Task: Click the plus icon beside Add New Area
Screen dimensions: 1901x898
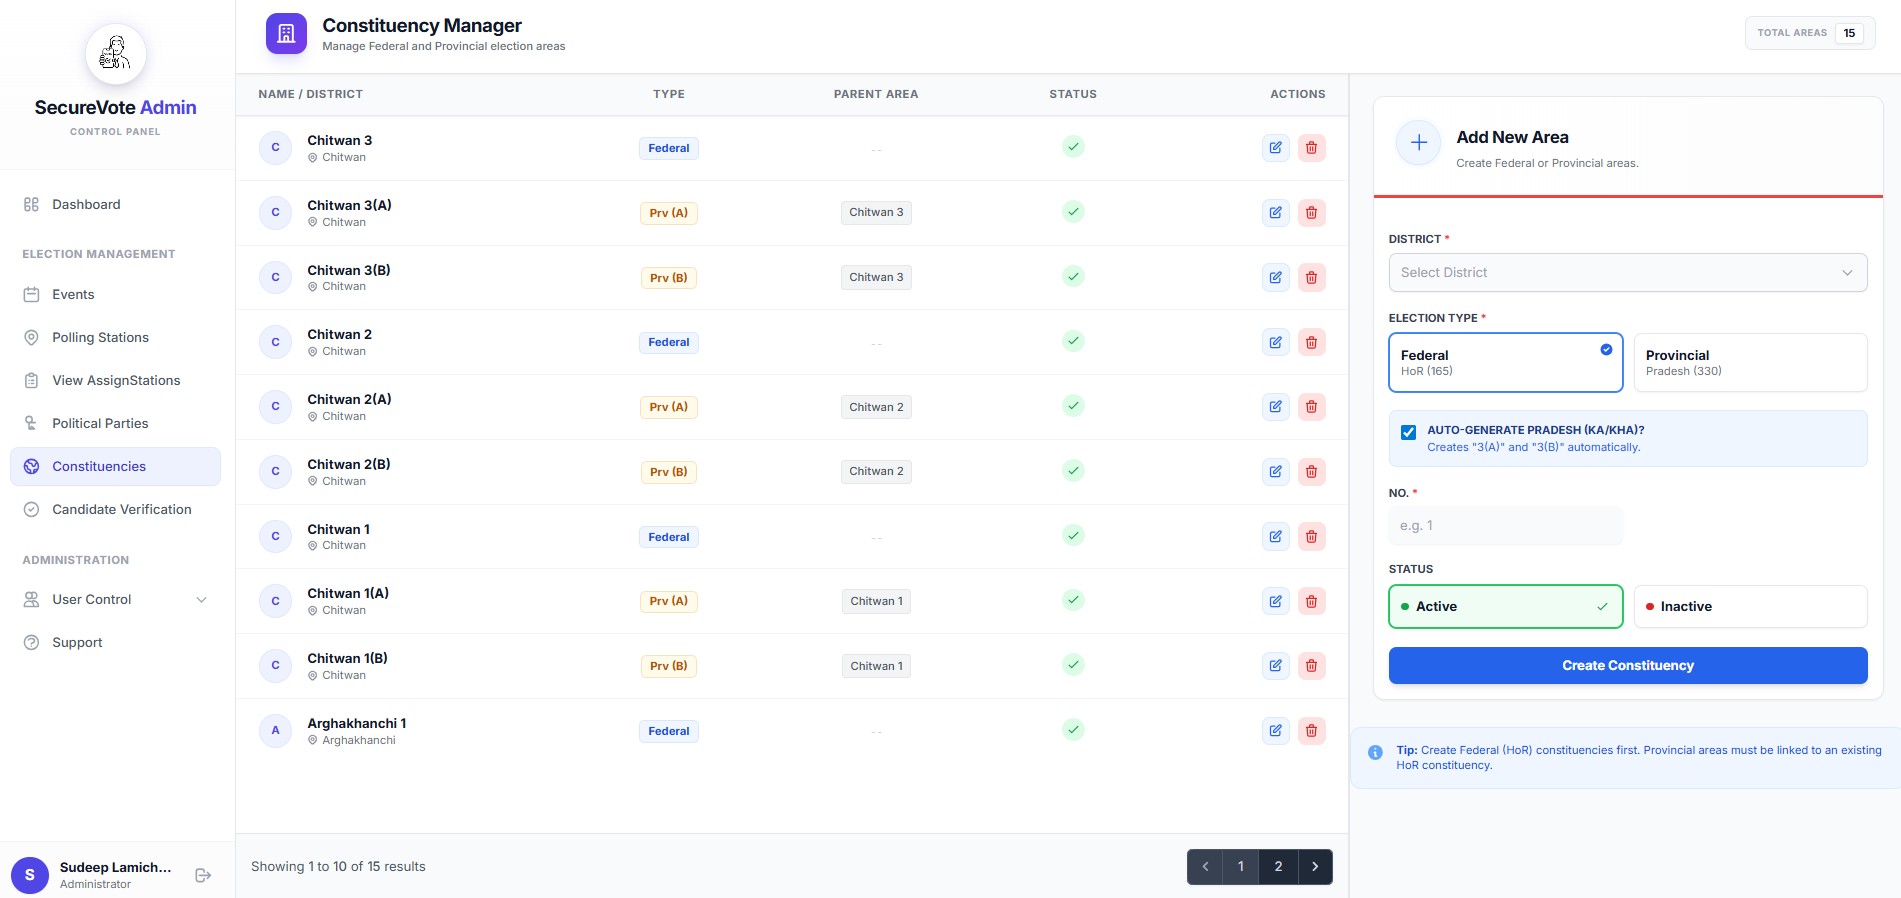Action: 1418,143
